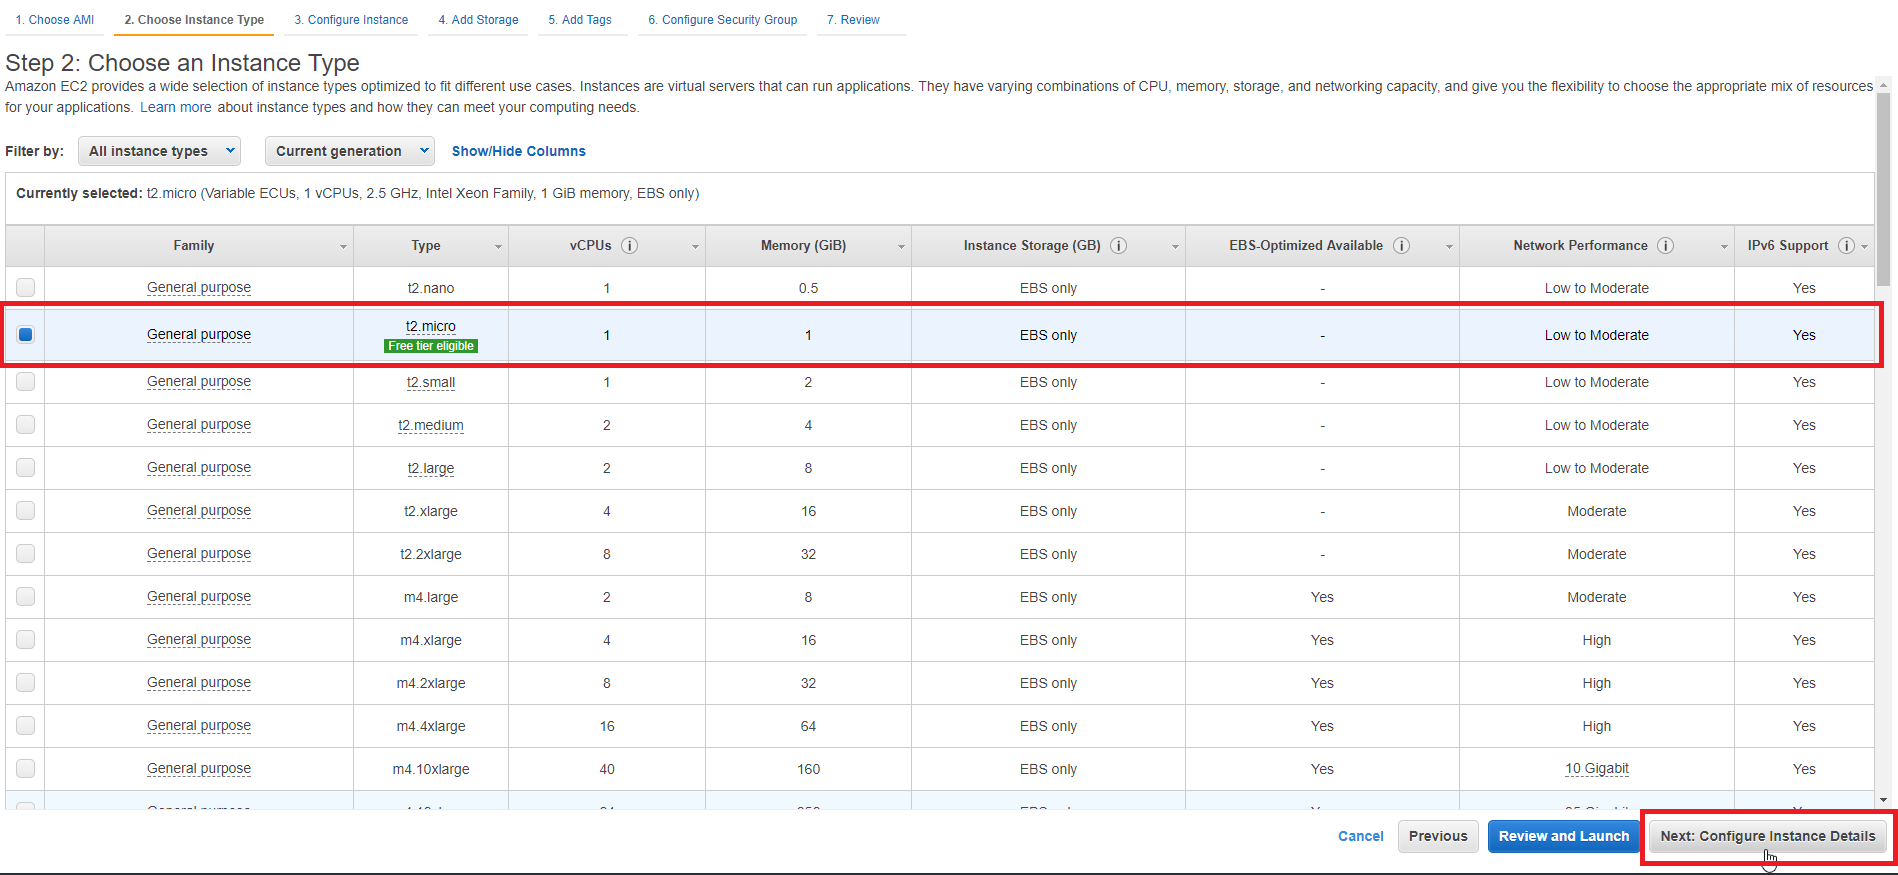
Task: Open the Learn more link
Action: click(176, 108)
